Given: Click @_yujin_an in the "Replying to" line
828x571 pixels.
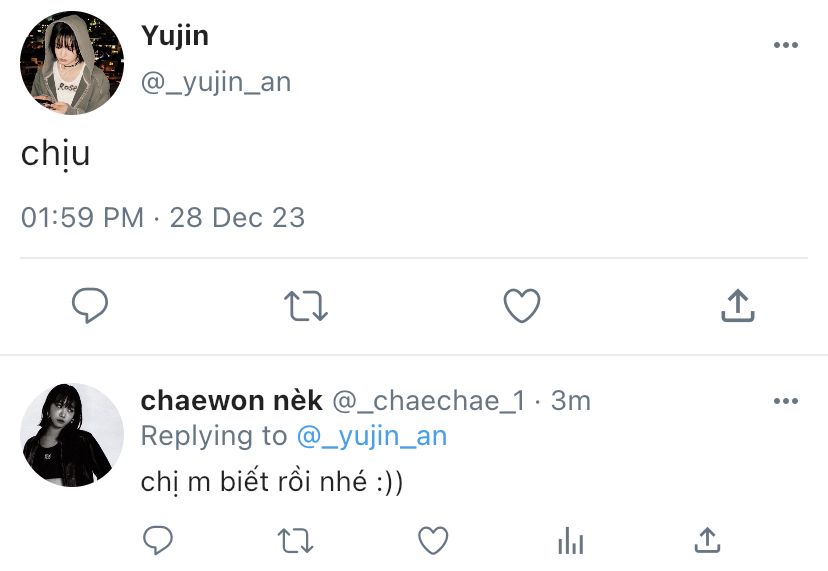Looking at the screenshot, I should click(x=372, y=436).
